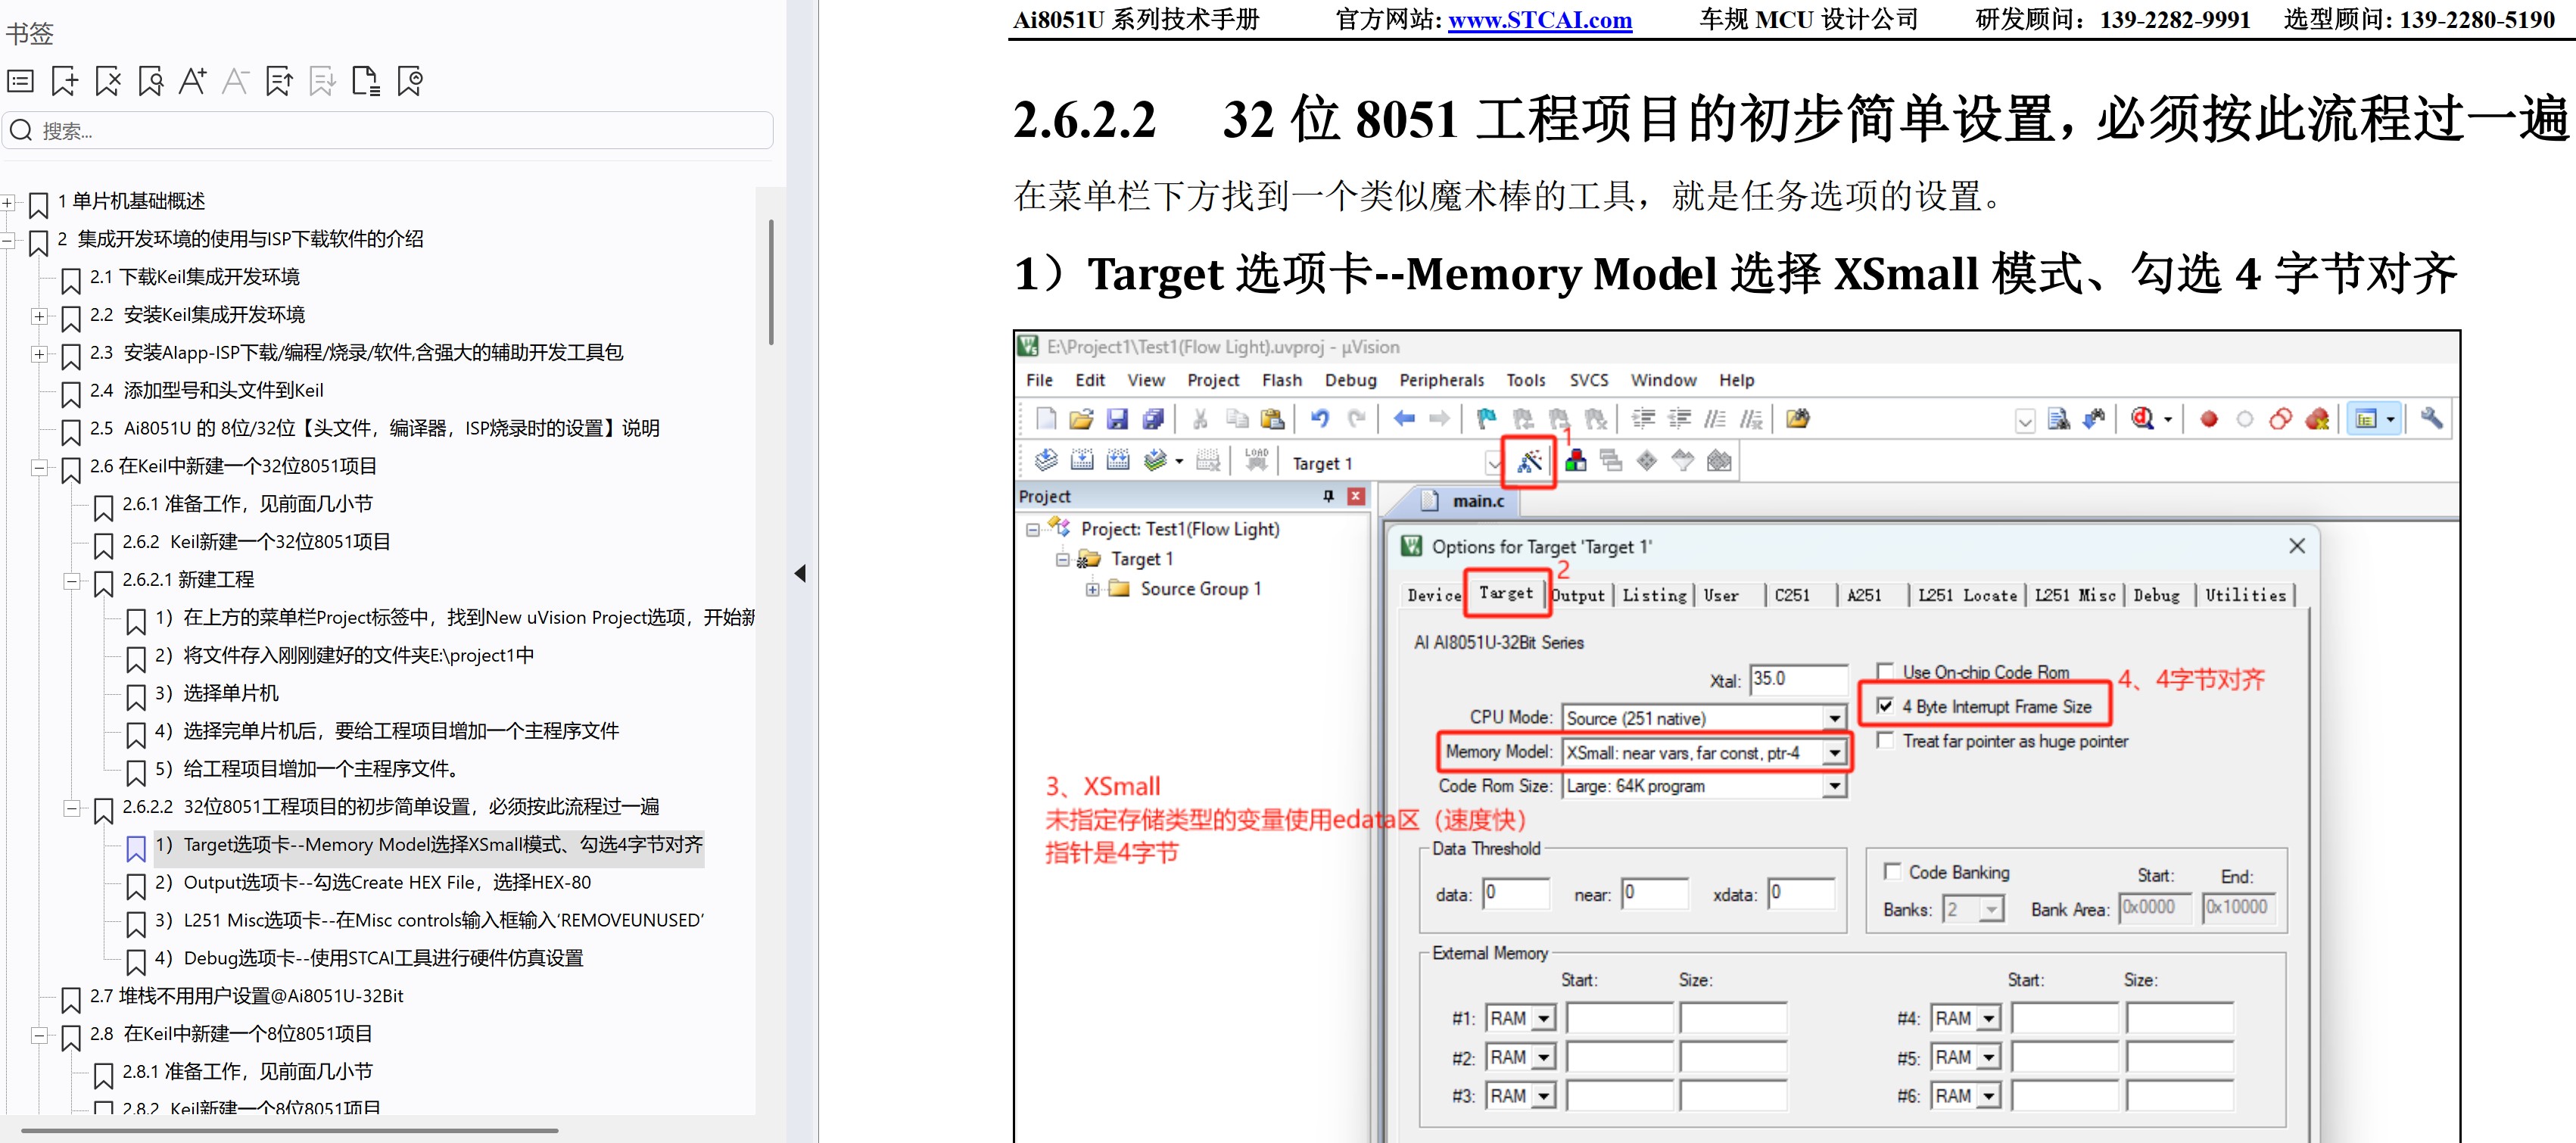Click the bookmark search input field
Viewport: 2576px width, 1143px height.
click(x=387, y=130)
